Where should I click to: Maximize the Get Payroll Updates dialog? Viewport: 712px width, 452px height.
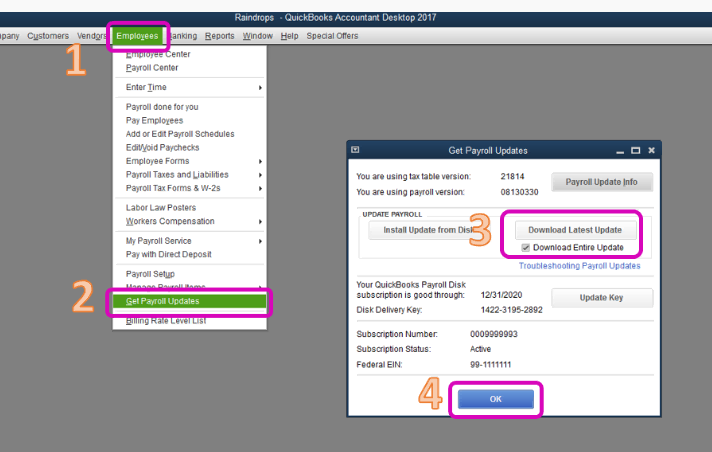point(636,150)
